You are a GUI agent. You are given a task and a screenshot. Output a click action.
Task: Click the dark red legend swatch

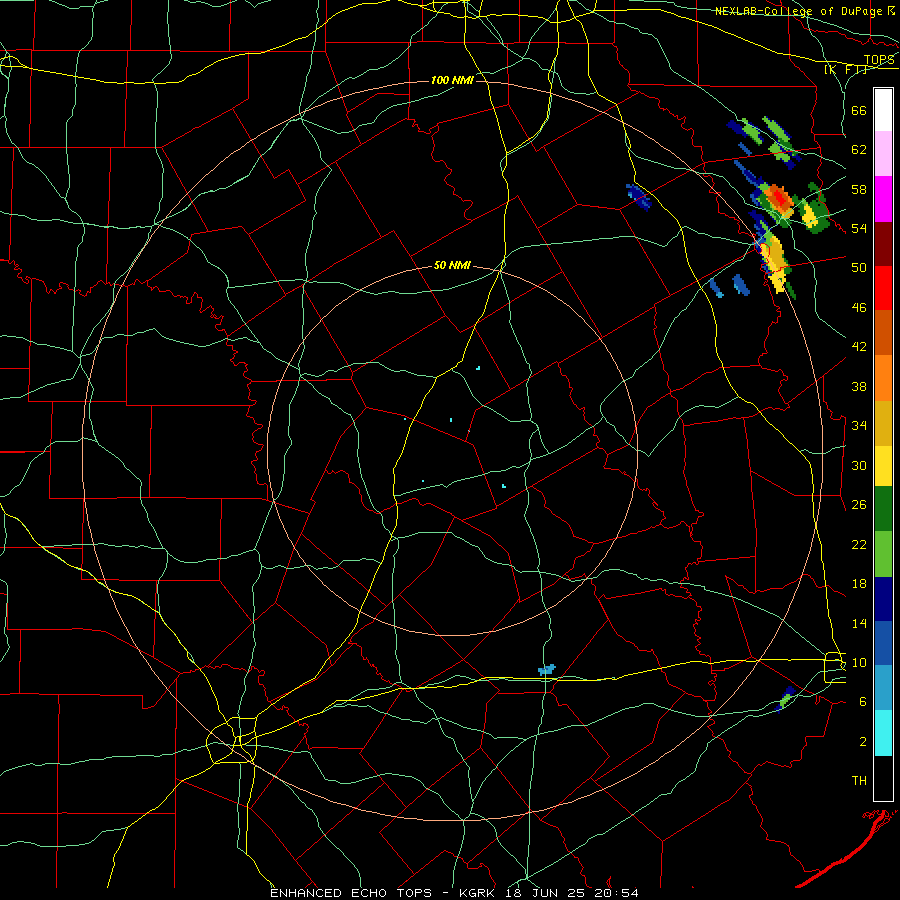pos(883,244)
